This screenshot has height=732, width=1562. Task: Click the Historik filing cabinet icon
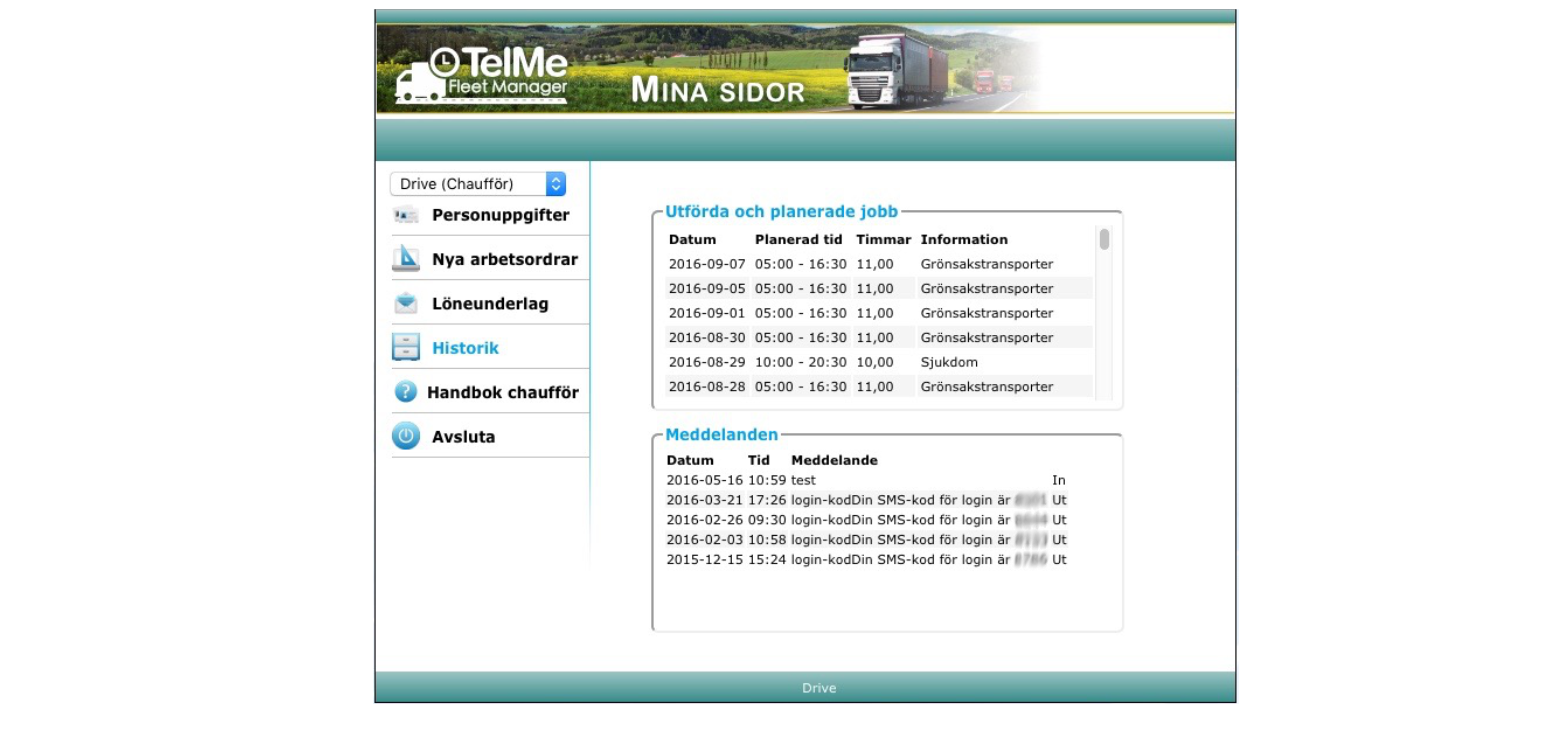click(406, 347)
